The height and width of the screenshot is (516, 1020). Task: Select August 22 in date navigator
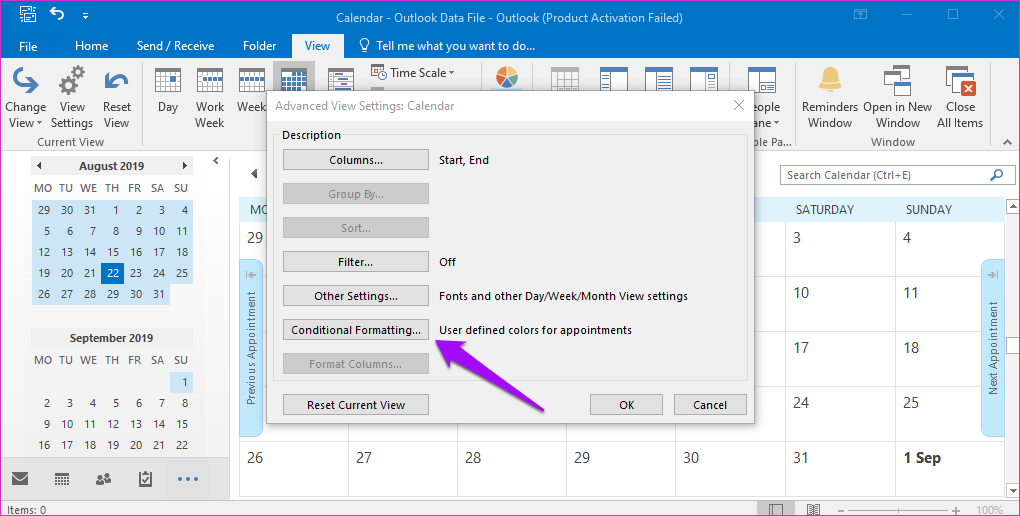click(x=113, y=273)
